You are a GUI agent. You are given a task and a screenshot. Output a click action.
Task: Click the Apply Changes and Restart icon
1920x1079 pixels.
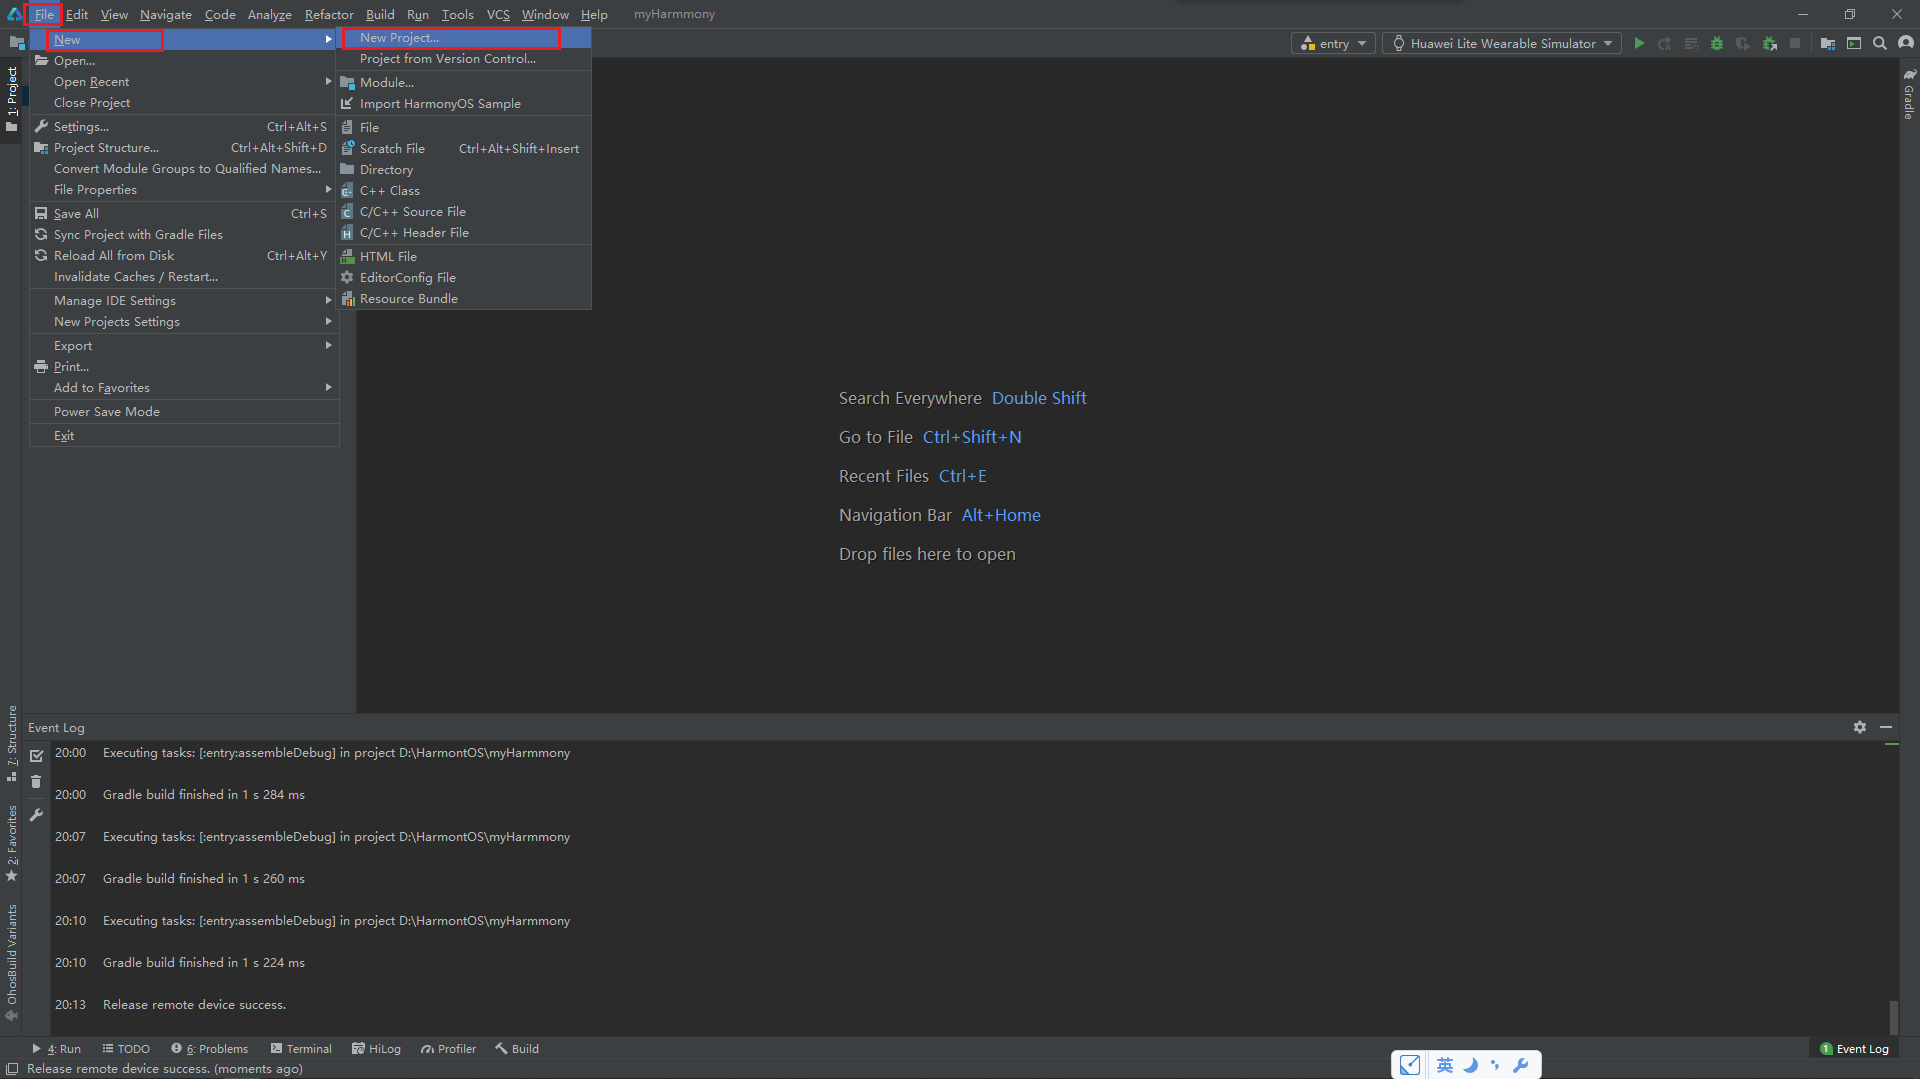click(x=1664, y=43)
